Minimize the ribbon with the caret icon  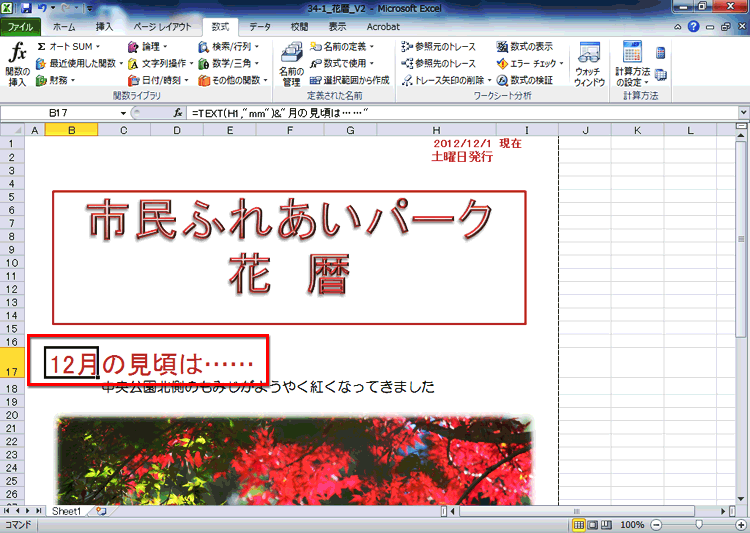[678, 27]
